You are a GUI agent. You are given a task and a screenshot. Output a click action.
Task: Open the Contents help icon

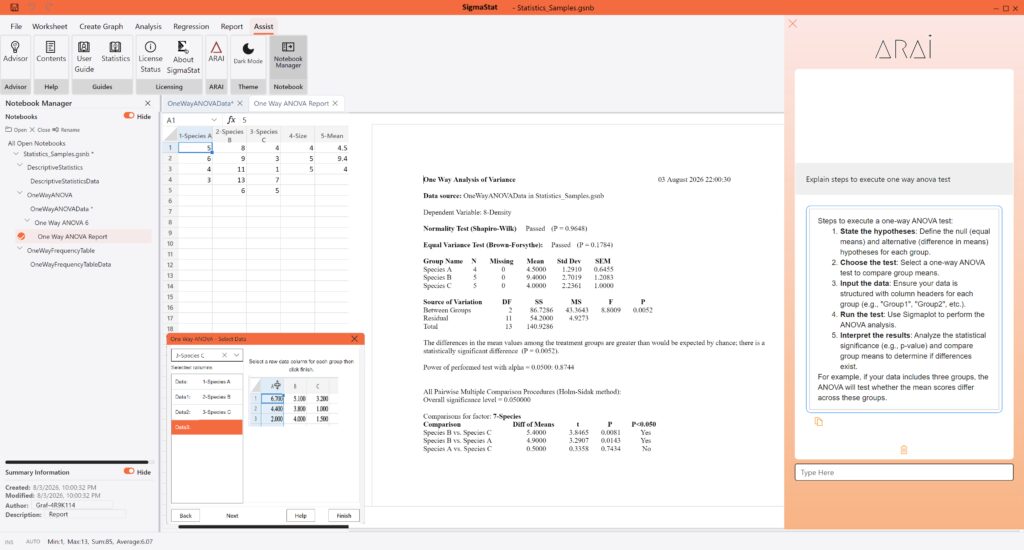[x=51, y=52]
